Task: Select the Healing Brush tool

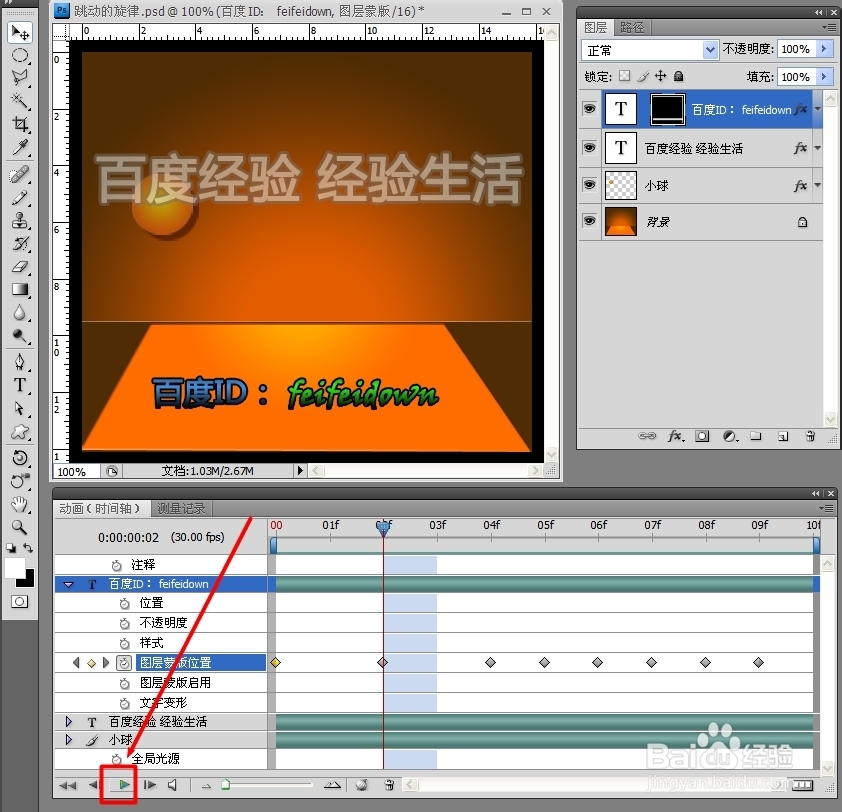Action: (x=20, y=175)
